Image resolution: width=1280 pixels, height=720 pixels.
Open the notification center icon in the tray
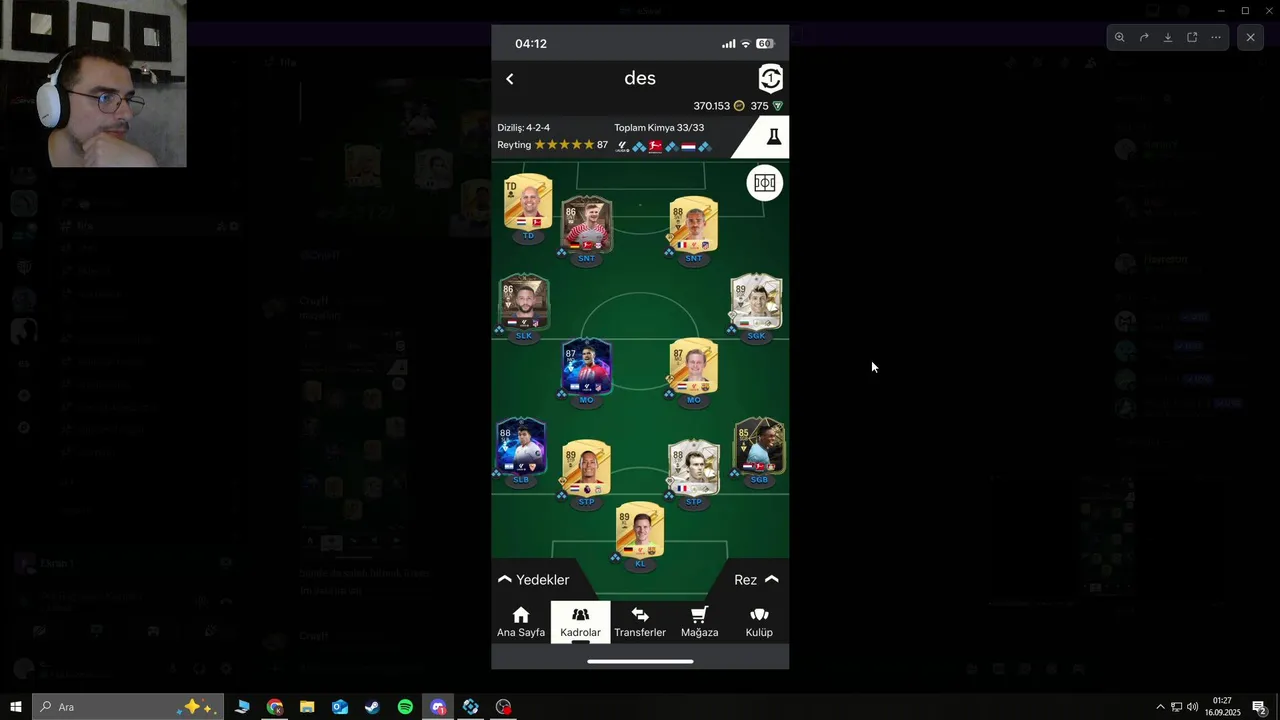[x=1260, y=707]
